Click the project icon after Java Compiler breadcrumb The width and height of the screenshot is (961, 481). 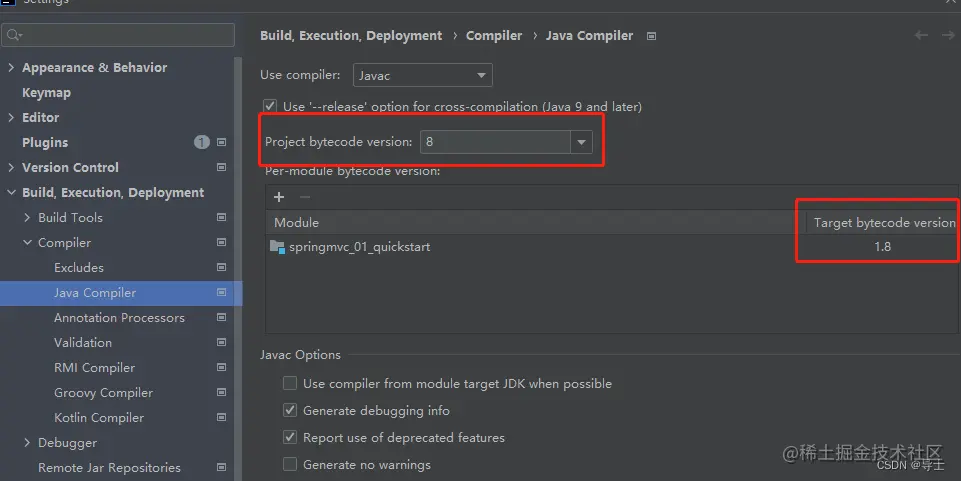point(651,36)
